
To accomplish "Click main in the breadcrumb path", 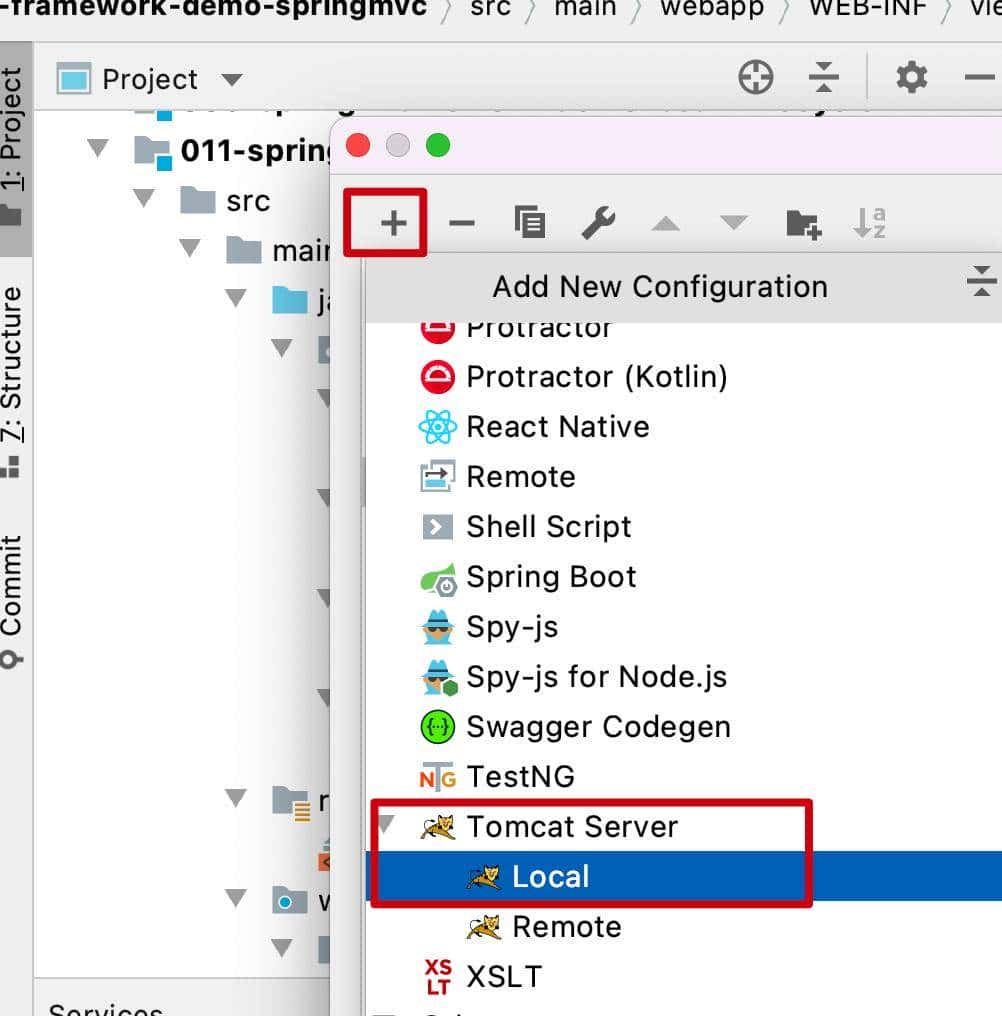I will (x=585, y=8).
